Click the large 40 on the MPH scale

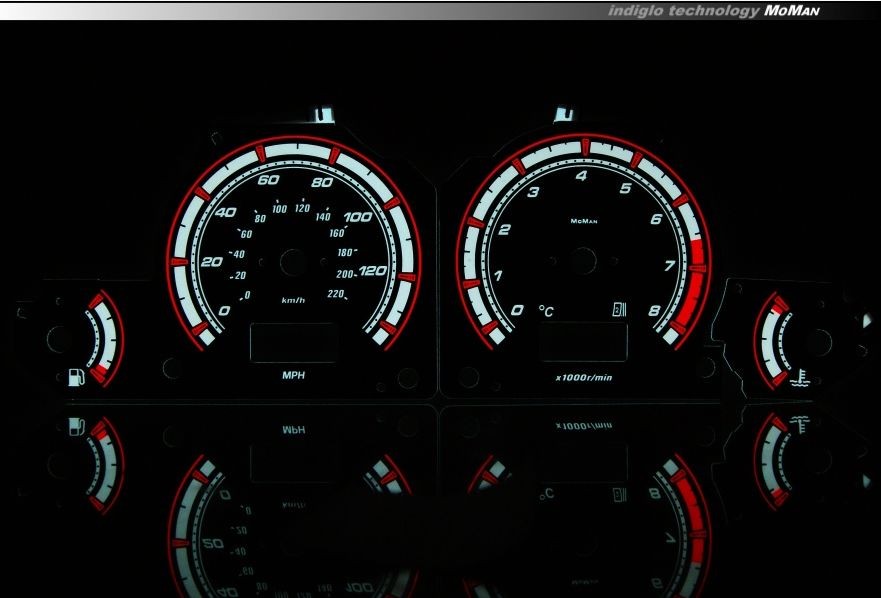(x=225, y=212)
